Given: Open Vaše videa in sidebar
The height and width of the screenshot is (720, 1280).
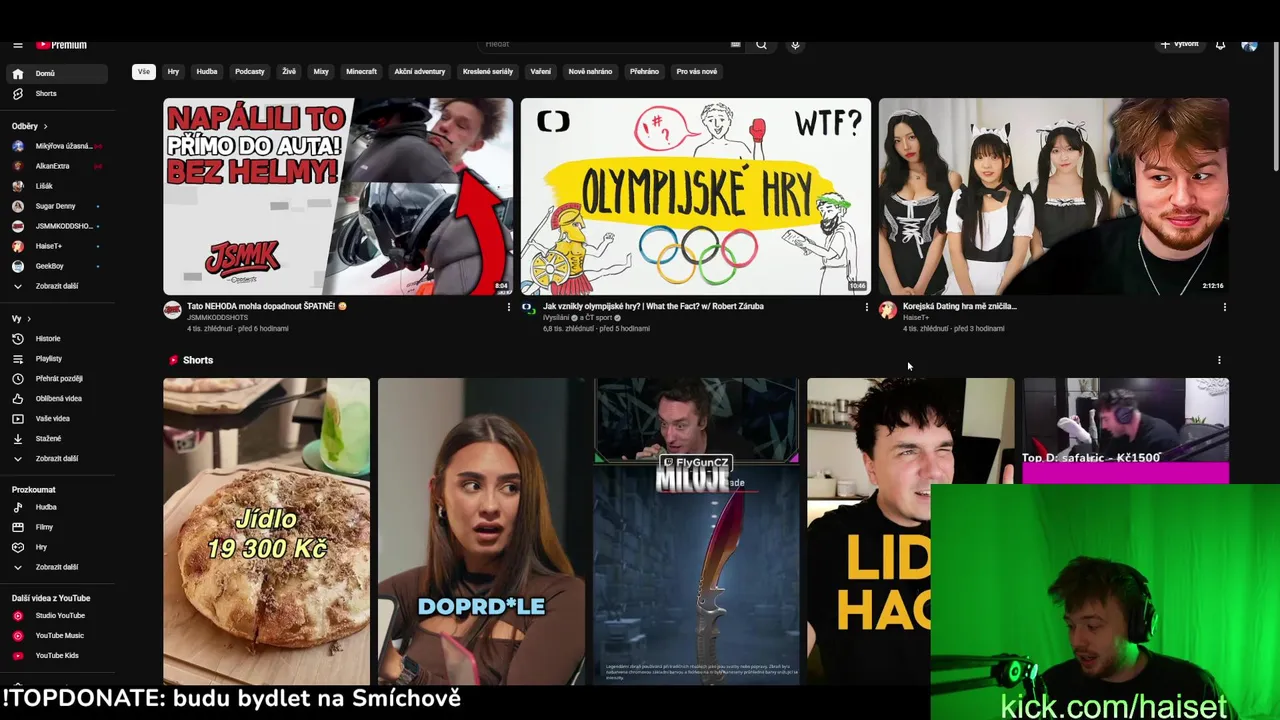Looking at the screenshot, I should (x=56, y=418).
